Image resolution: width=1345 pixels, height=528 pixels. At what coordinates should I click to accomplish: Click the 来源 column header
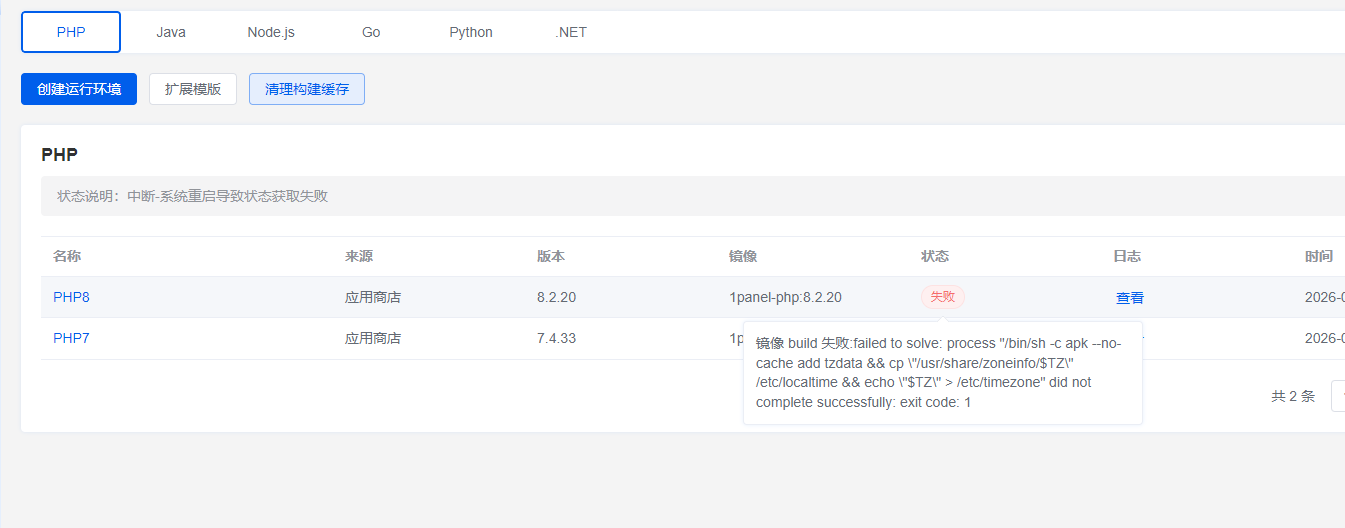tap(359, 256)
